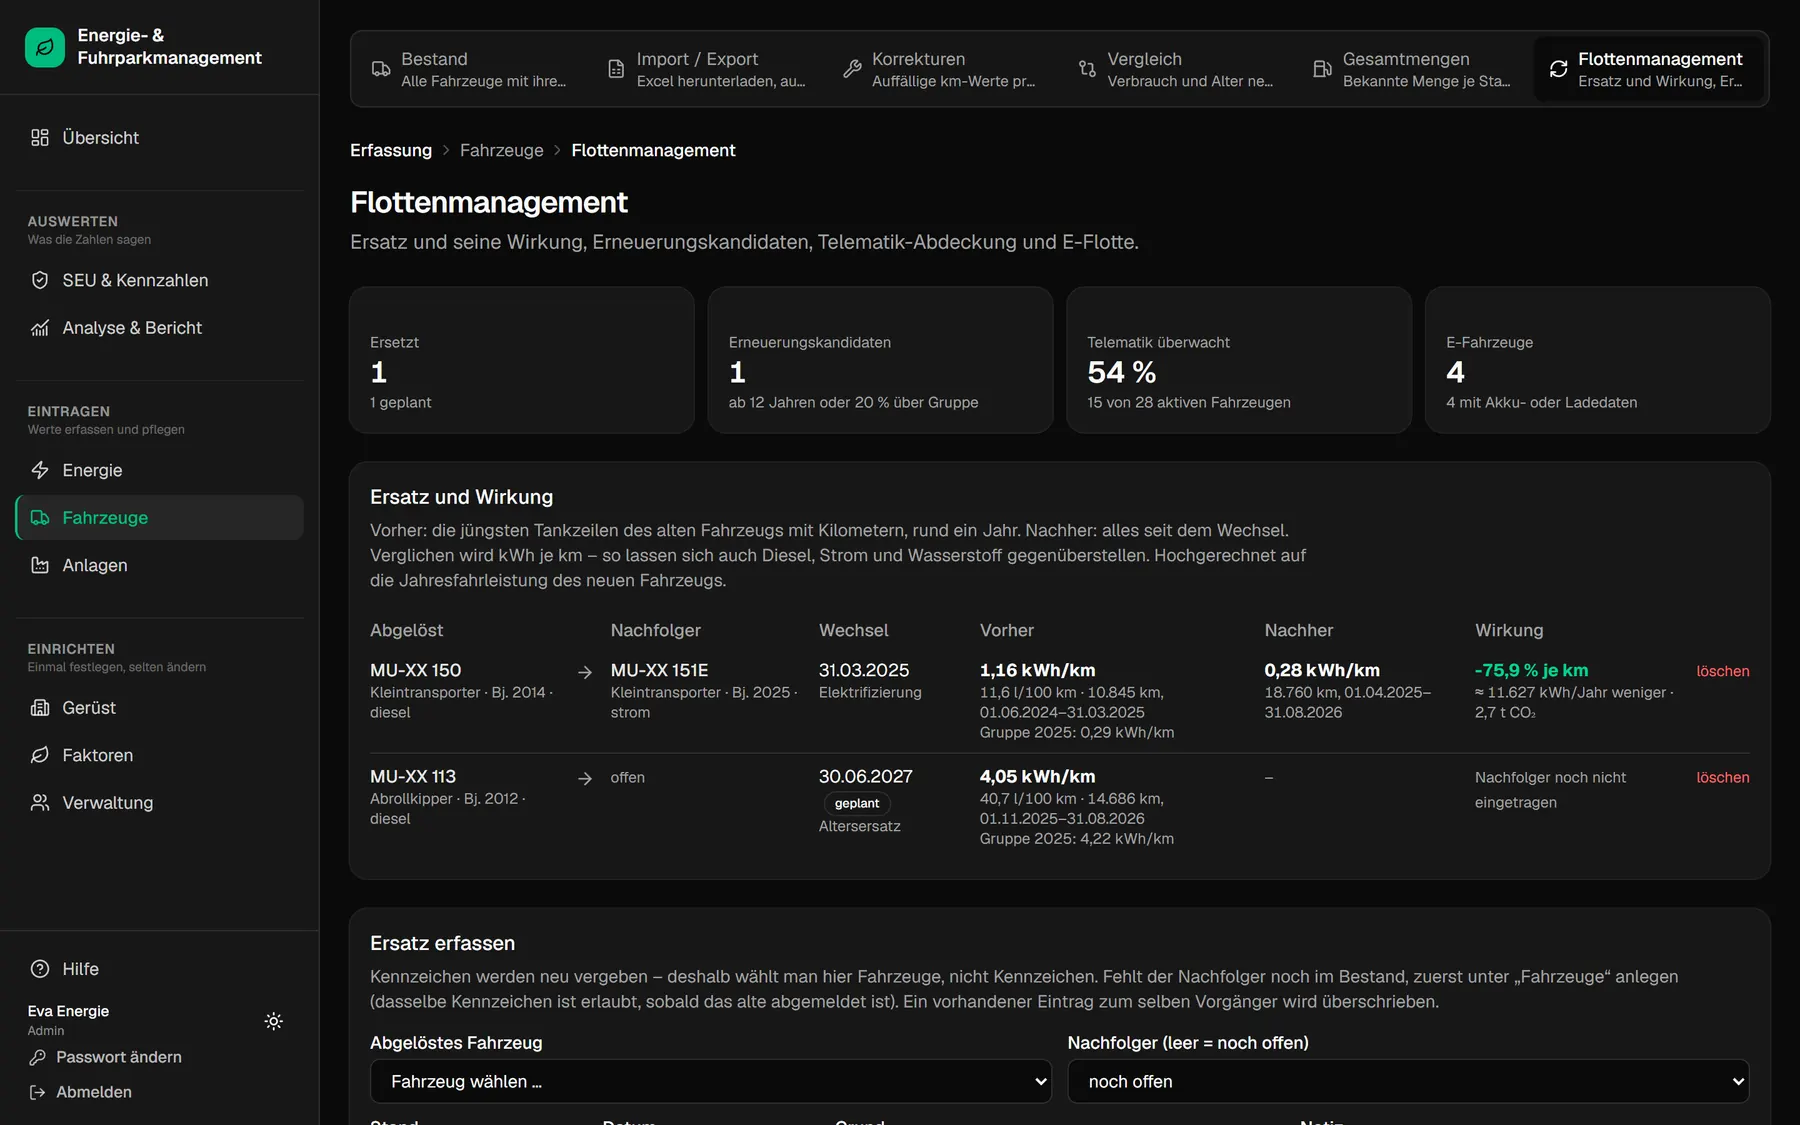Image resolution: width=1800 pixels, height=1125 pixels.
Task: Click the Erneuerungskandidaten summary card
Action: click(x=881, y=360)
